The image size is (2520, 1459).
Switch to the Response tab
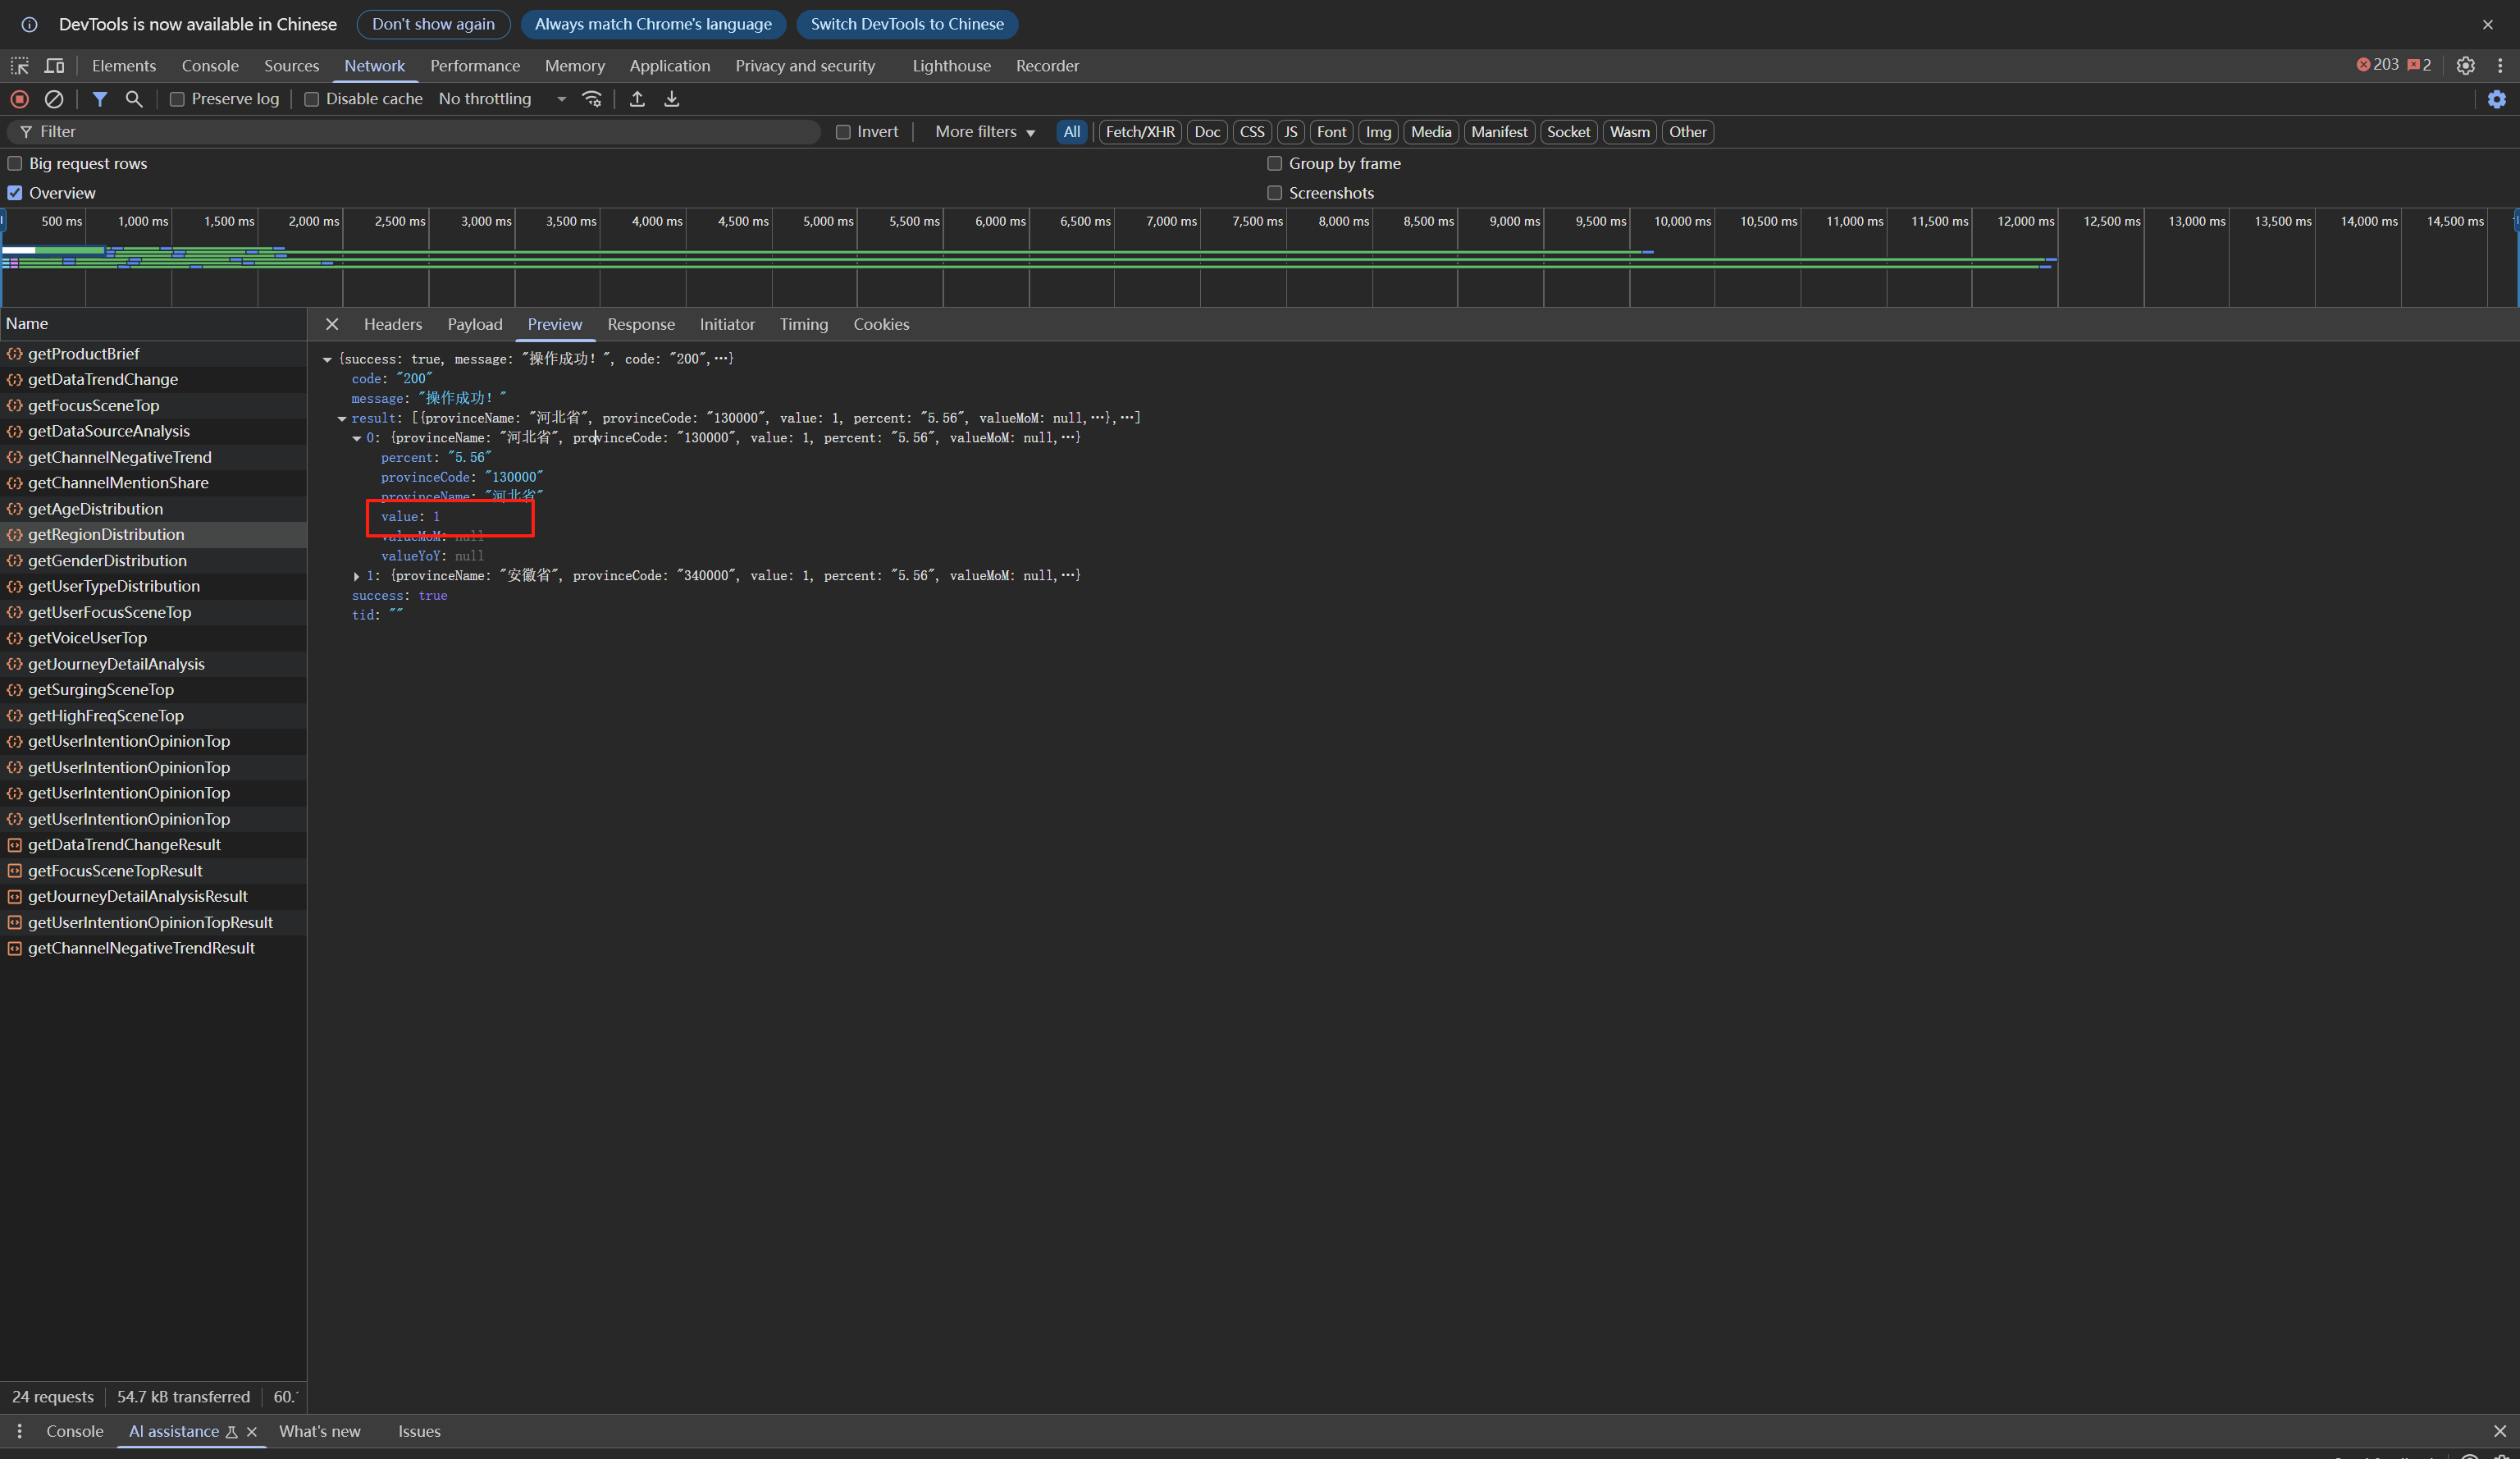pos(640,324)
